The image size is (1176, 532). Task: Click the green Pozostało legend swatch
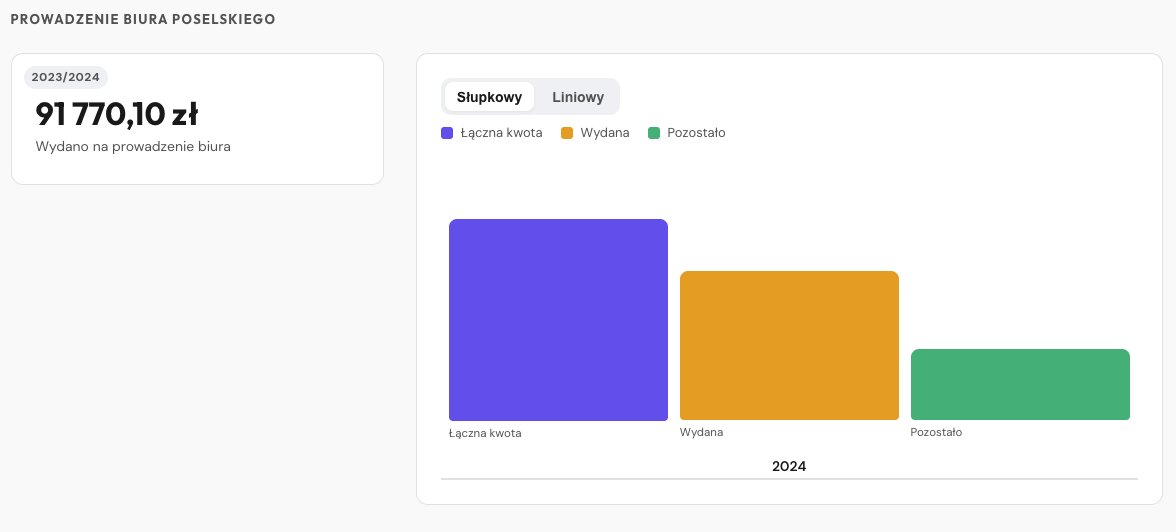coord(654,133)
